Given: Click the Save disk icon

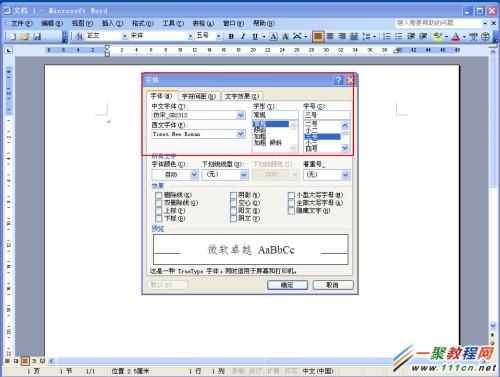Looking at the screenshot, I should click(x=37, y=36).
